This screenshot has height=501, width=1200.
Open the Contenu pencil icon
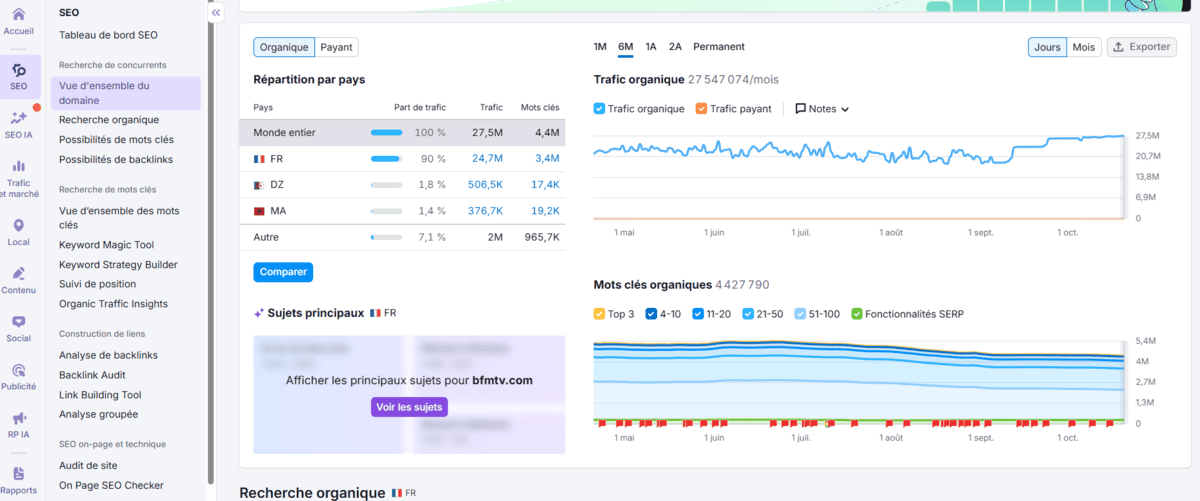pos(19,273)
